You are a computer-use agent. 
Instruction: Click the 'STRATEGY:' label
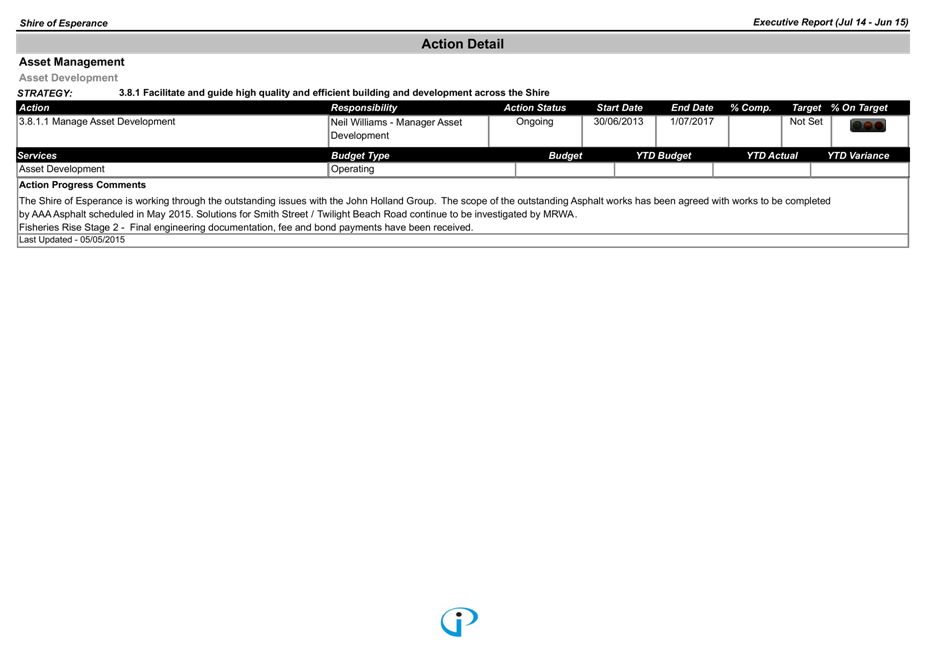point(45,93)
